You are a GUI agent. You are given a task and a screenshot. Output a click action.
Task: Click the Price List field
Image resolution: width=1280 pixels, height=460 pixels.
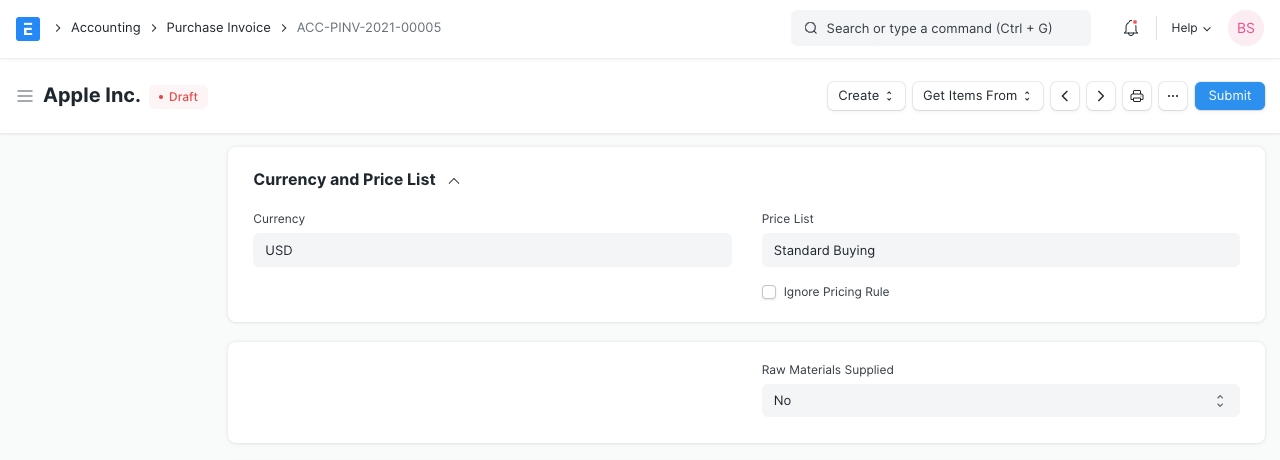(x=1000, y=250)
